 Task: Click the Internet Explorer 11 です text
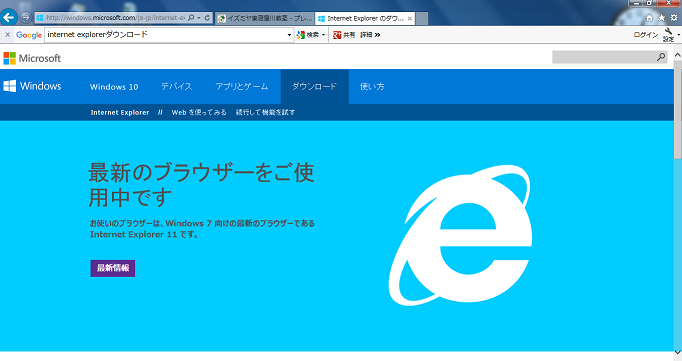[144, 234]
